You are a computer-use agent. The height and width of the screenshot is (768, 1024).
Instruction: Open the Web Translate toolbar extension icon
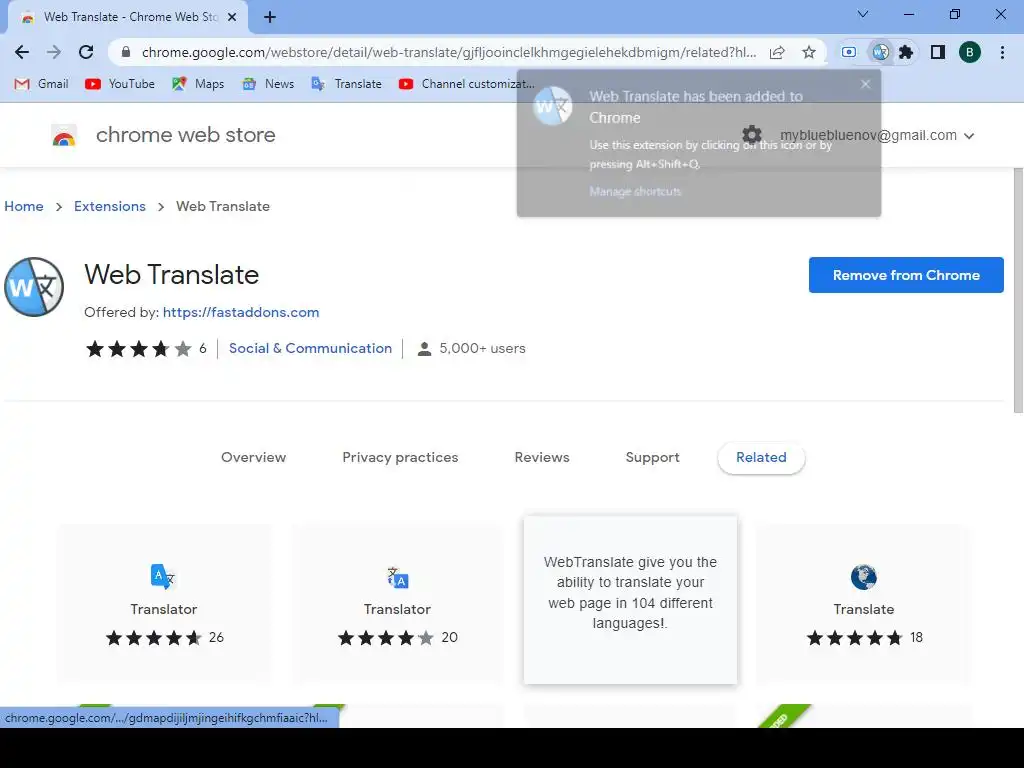click(880, 52)
